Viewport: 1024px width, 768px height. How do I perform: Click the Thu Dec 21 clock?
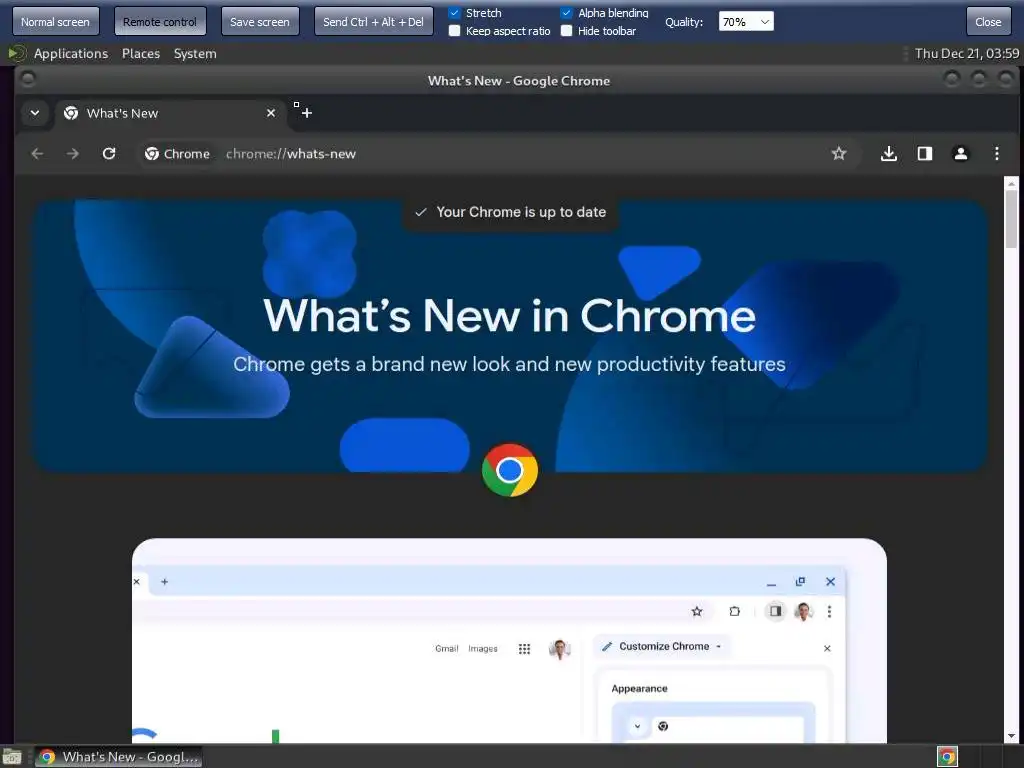[x=967, y=54]
